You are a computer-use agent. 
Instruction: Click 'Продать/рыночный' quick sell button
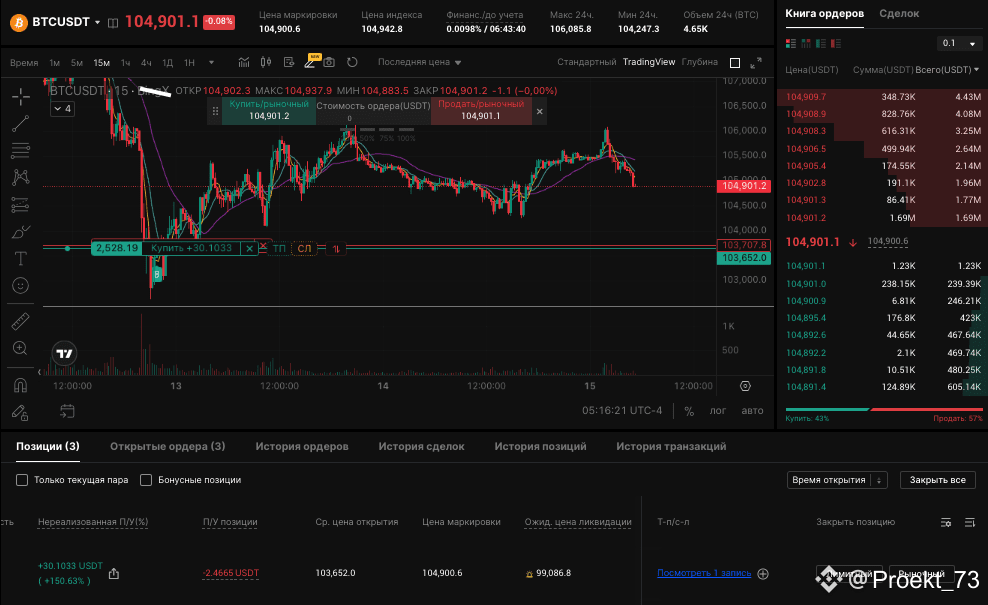(481, 110)
